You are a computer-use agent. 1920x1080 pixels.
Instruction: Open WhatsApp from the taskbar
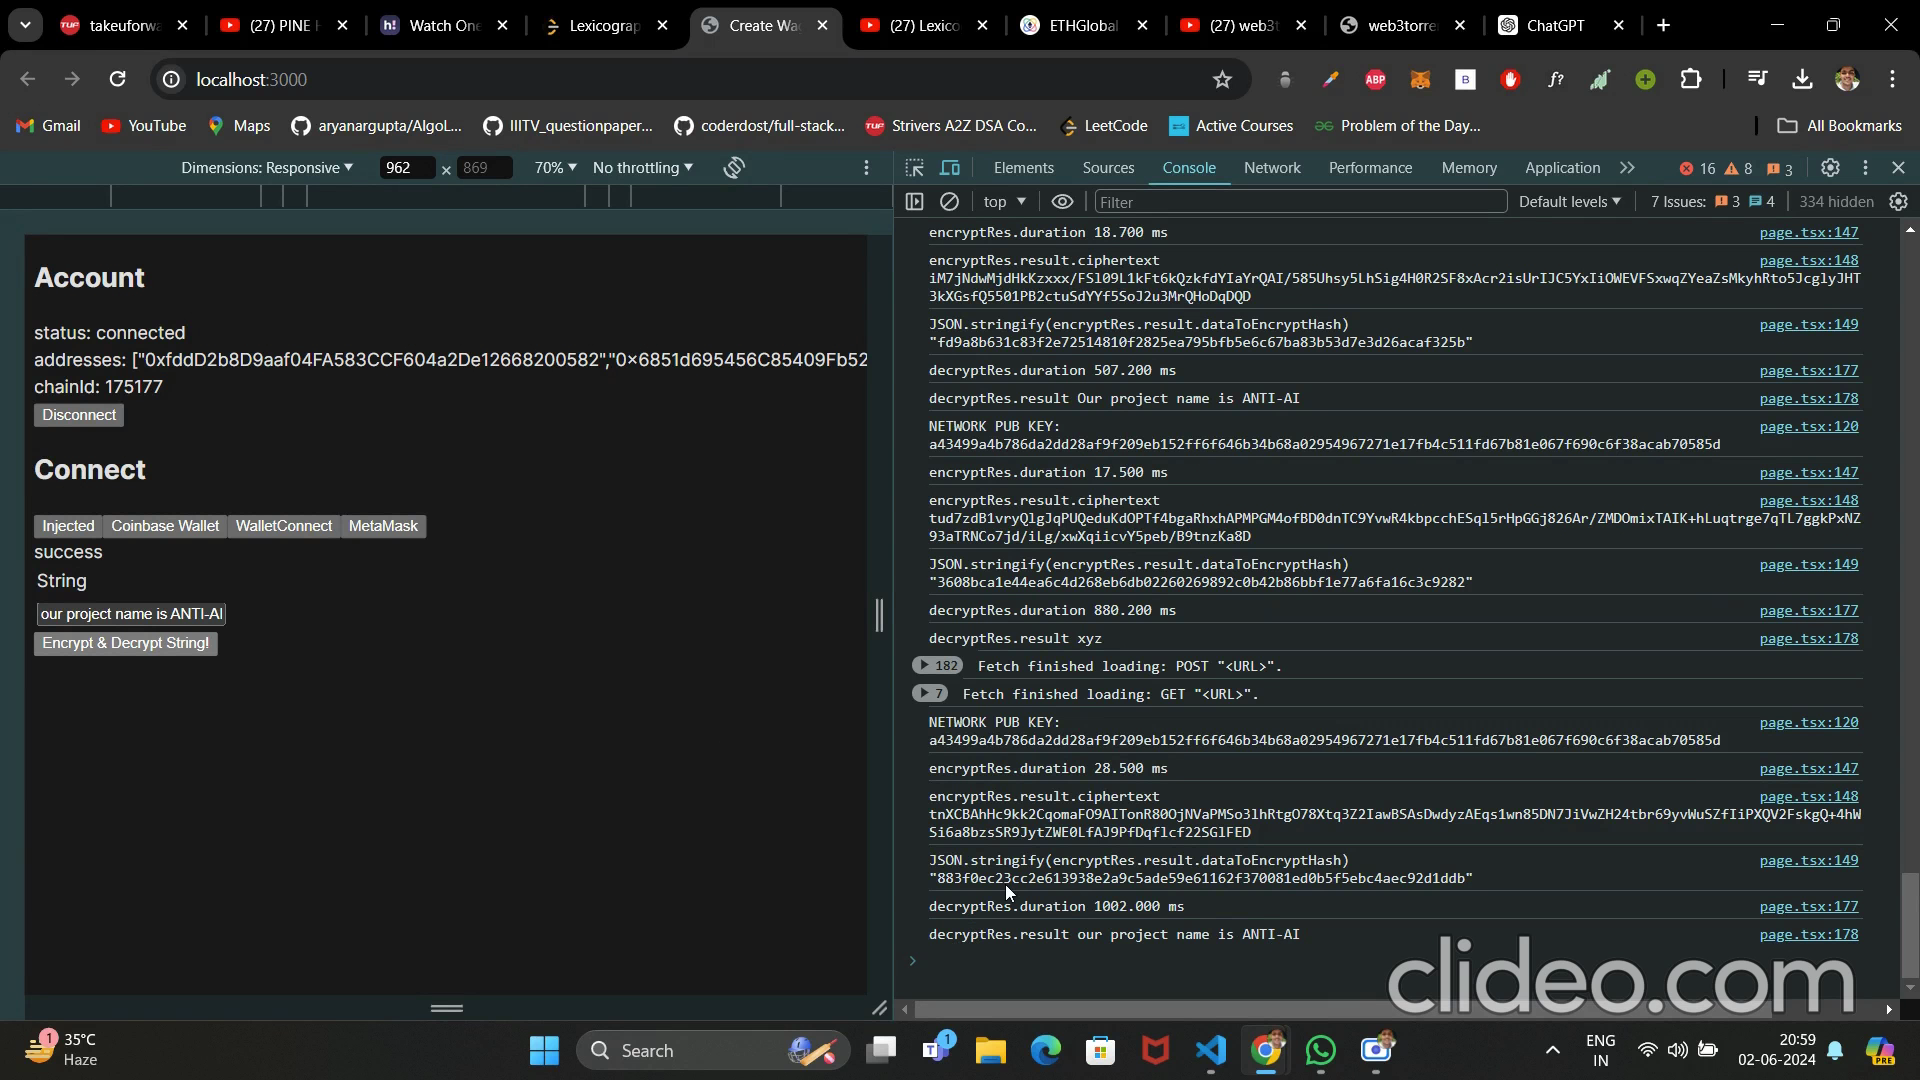pos(1321,1051)
